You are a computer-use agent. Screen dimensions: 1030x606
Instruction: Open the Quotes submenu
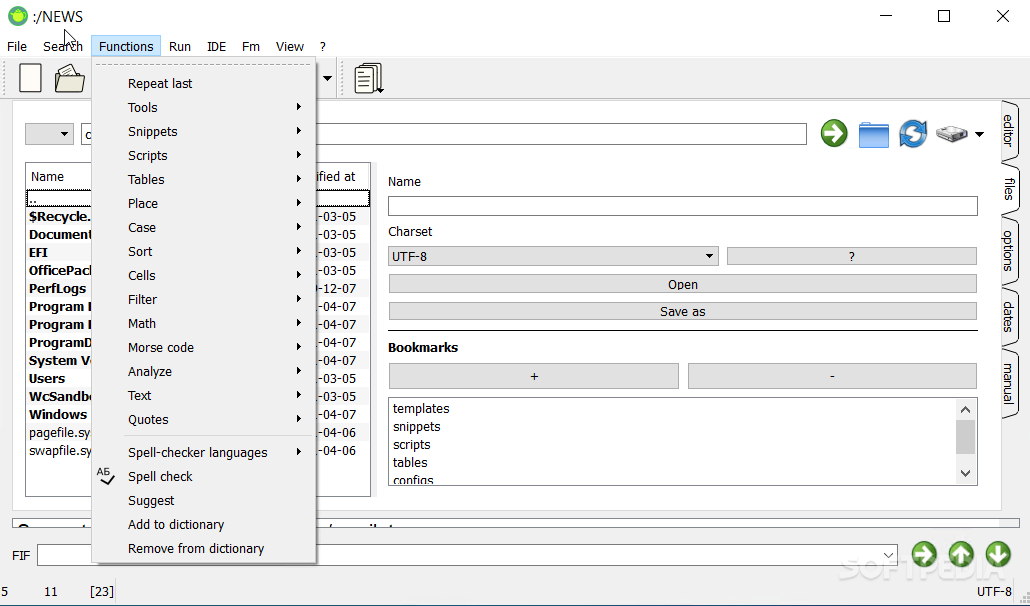(x=204, y=420)
